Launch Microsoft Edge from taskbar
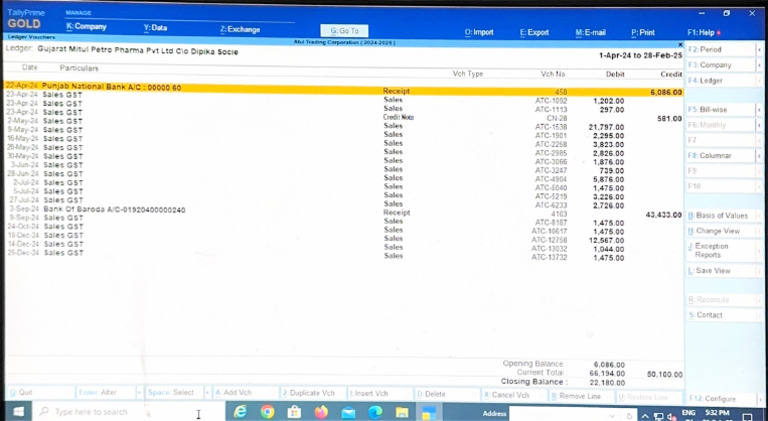 tap(242, 411)
